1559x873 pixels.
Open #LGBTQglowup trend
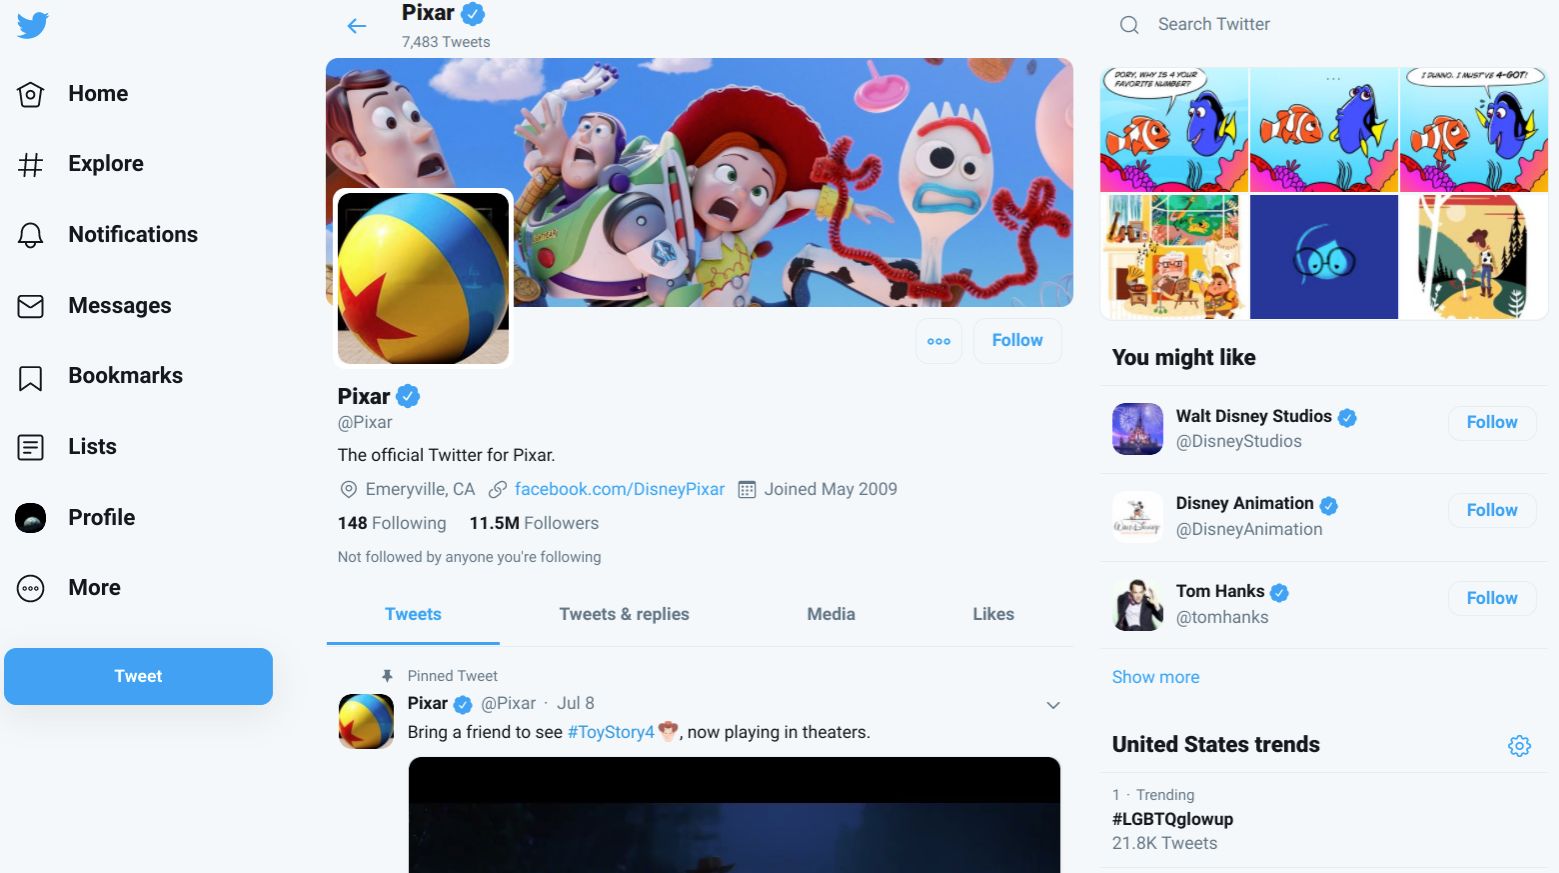(x=1172, y=819)
